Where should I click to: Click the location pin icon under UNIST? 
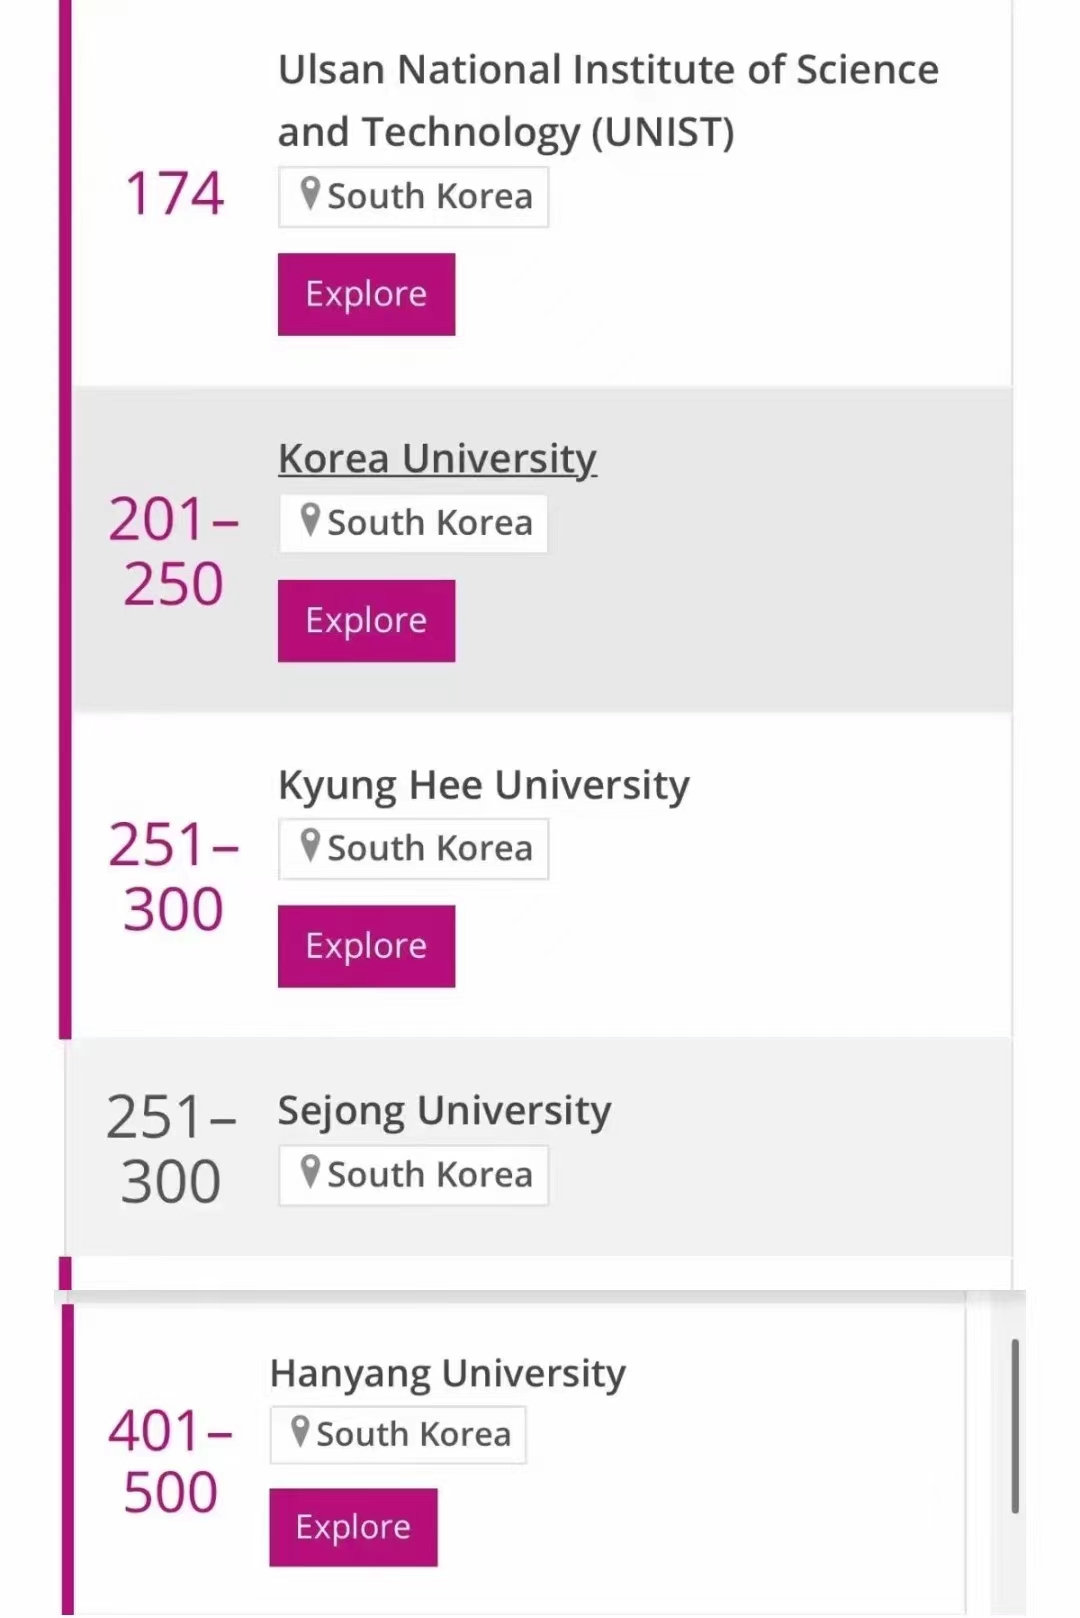coord(310,193)
